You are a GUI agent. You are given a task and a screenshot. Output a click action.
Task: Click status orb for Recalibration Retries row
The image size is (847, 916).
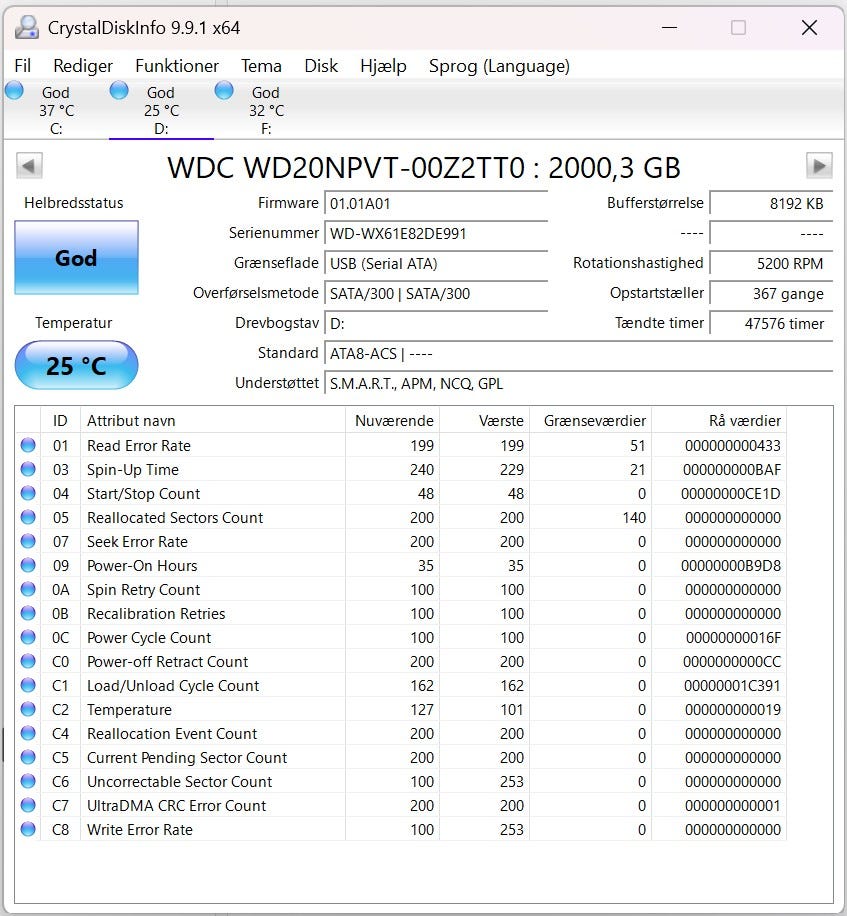click(x=28, y=613)
